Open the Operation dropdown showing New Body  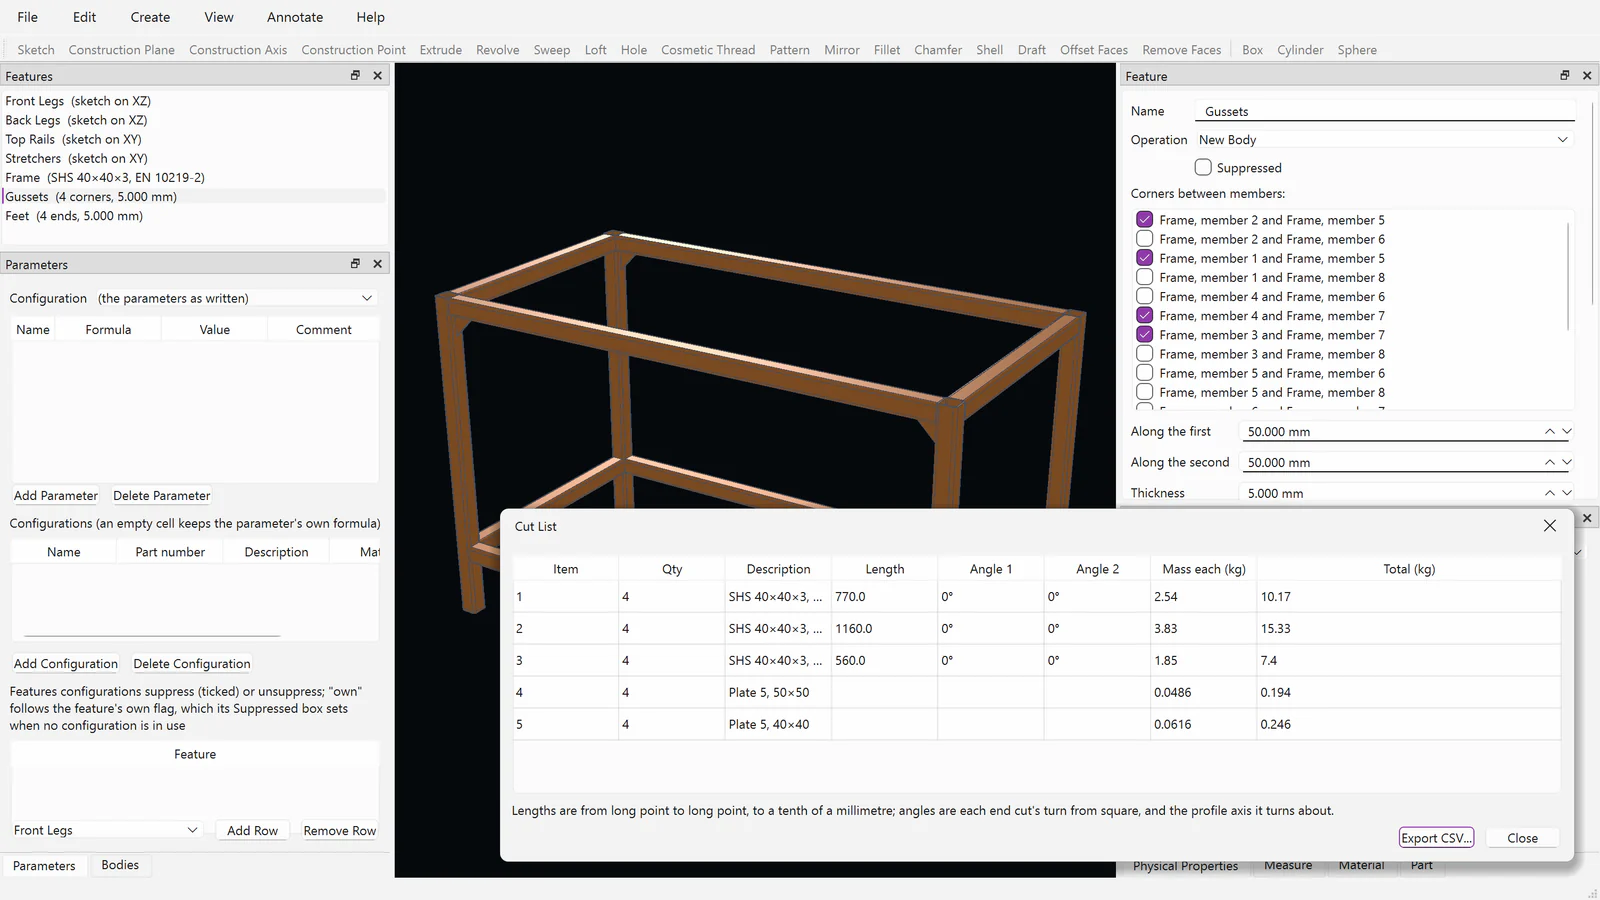tap(1384, 140)
